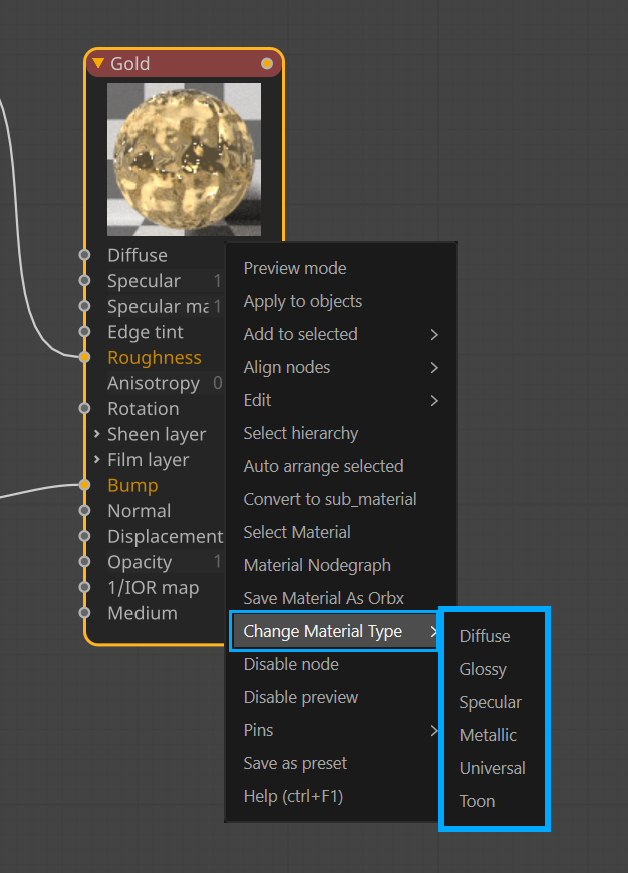The width and height of the screenshot is (628, 873).
Task: Click the Medium input pin
Action: (85, 613)
